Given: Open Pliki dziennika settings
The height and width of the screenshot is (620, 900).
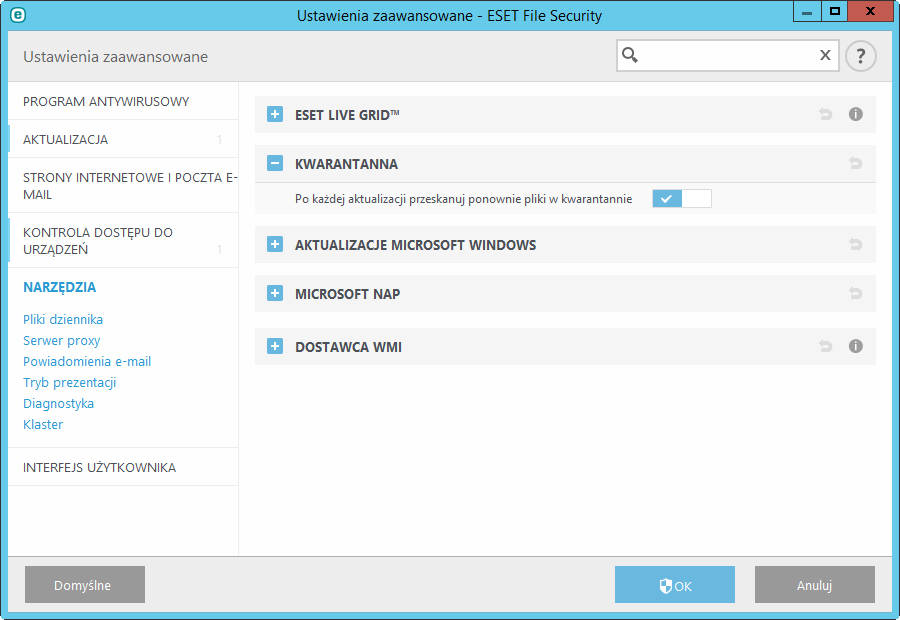Looking at the screenshot, I should point(63,319).
